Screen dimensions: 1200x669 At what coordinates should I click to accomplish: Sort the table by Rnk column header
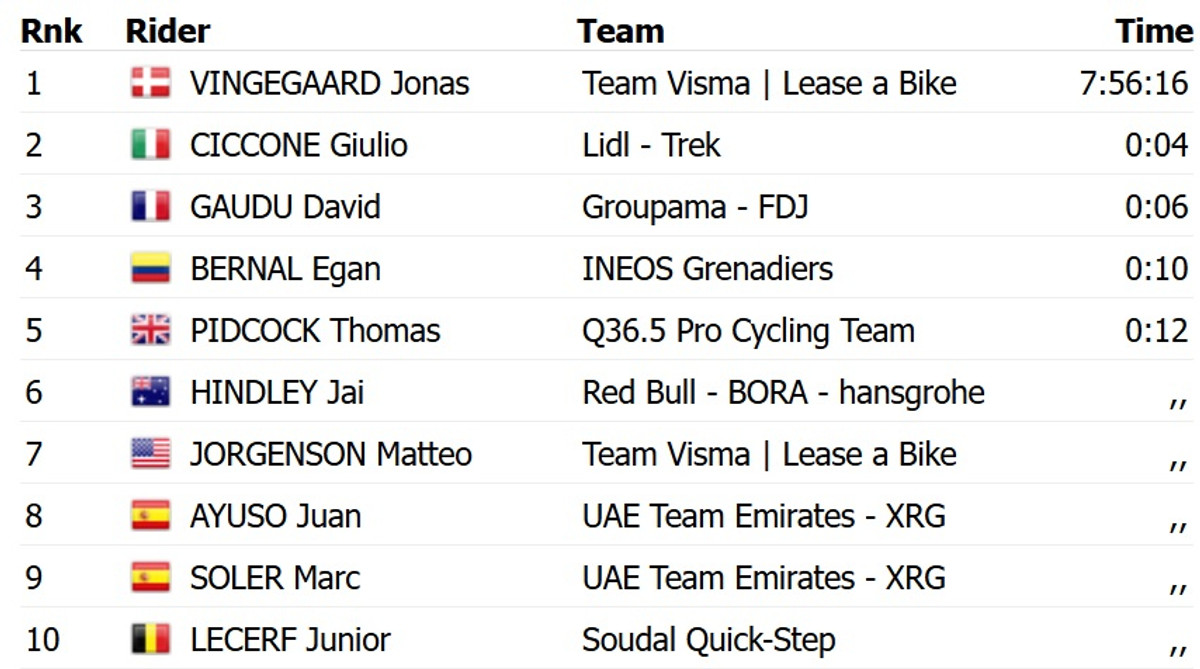click(x=51, y=31)
